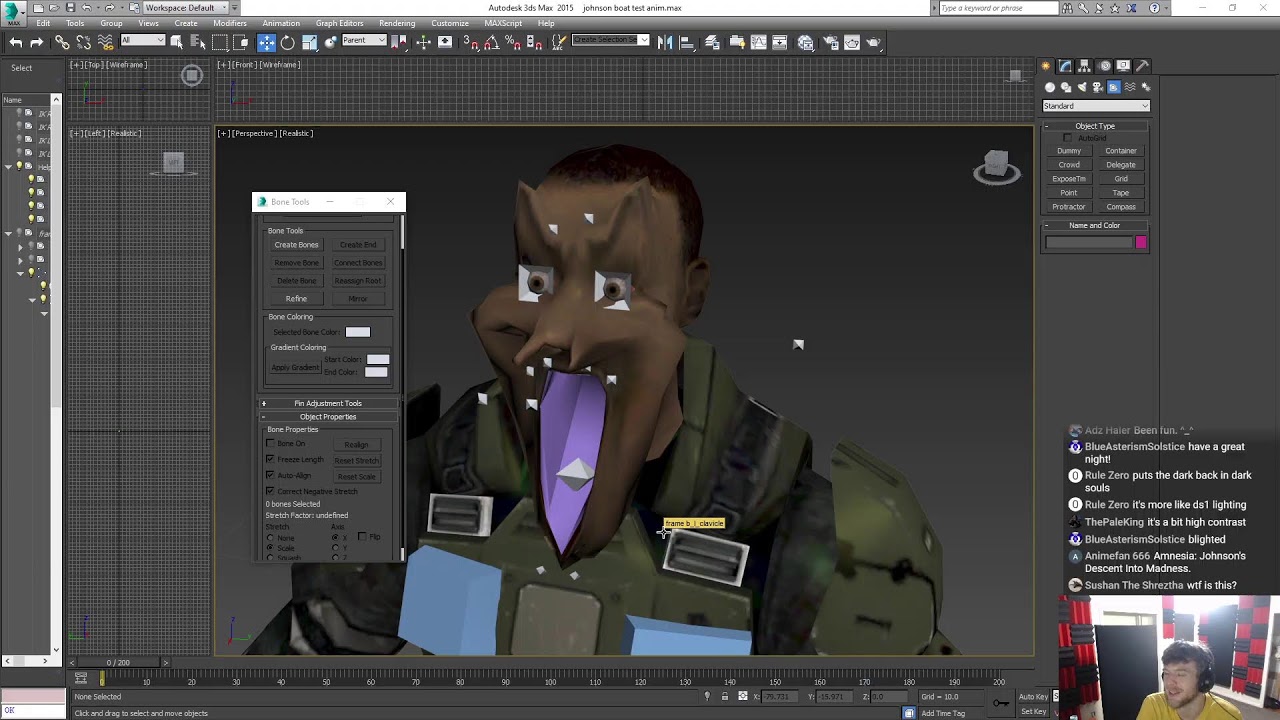Select the X axis radio button
The width and height of the screenshot is (1280, 720).
(x=336, y=538)
